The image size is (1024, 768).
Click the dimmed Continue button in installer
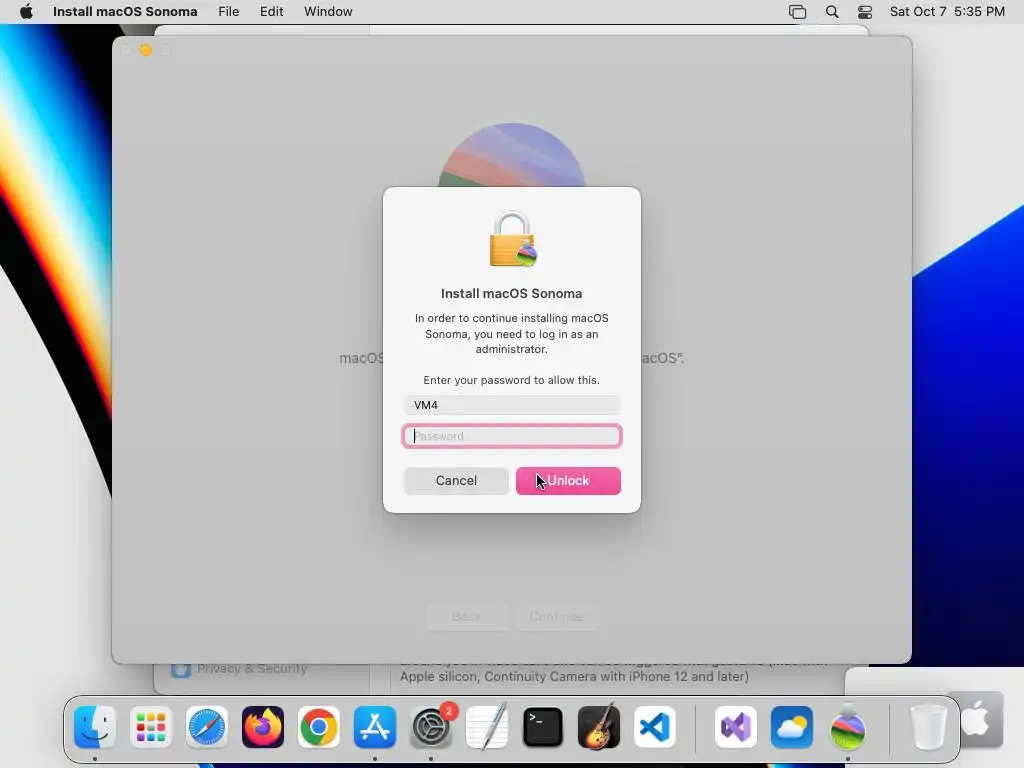pyautogui.click(x=556, y=616)
